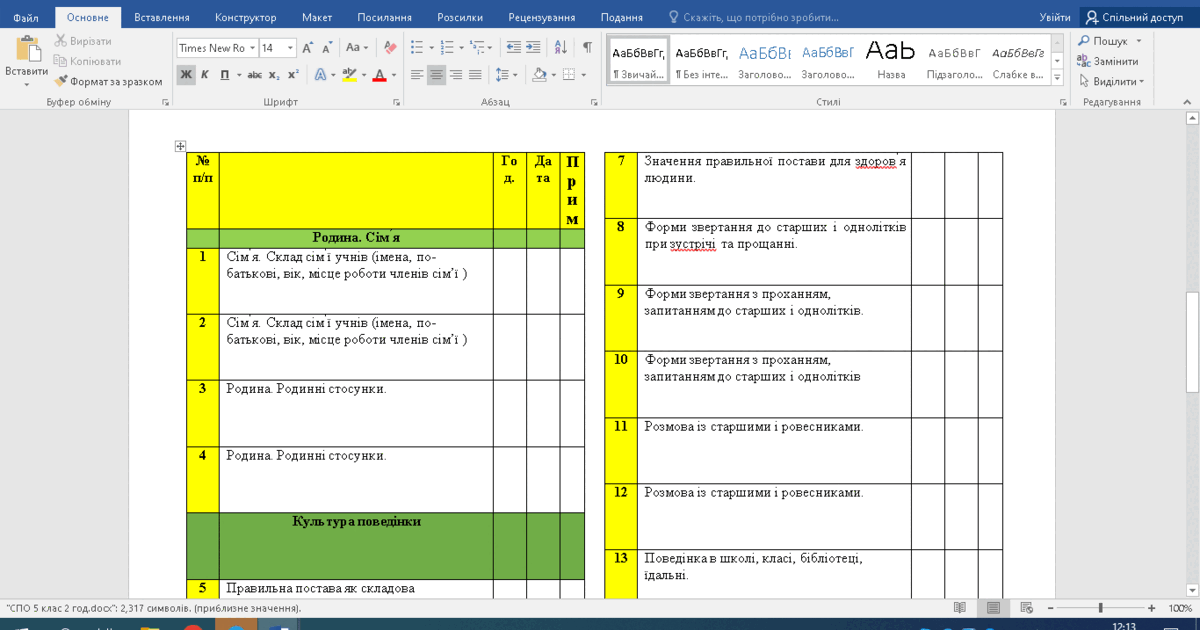This screenshot has height=630, width=1200.
Task: Open the Styles (Стилі) pane launcher
Action: pyautogui.click(x=1062, y=102)
